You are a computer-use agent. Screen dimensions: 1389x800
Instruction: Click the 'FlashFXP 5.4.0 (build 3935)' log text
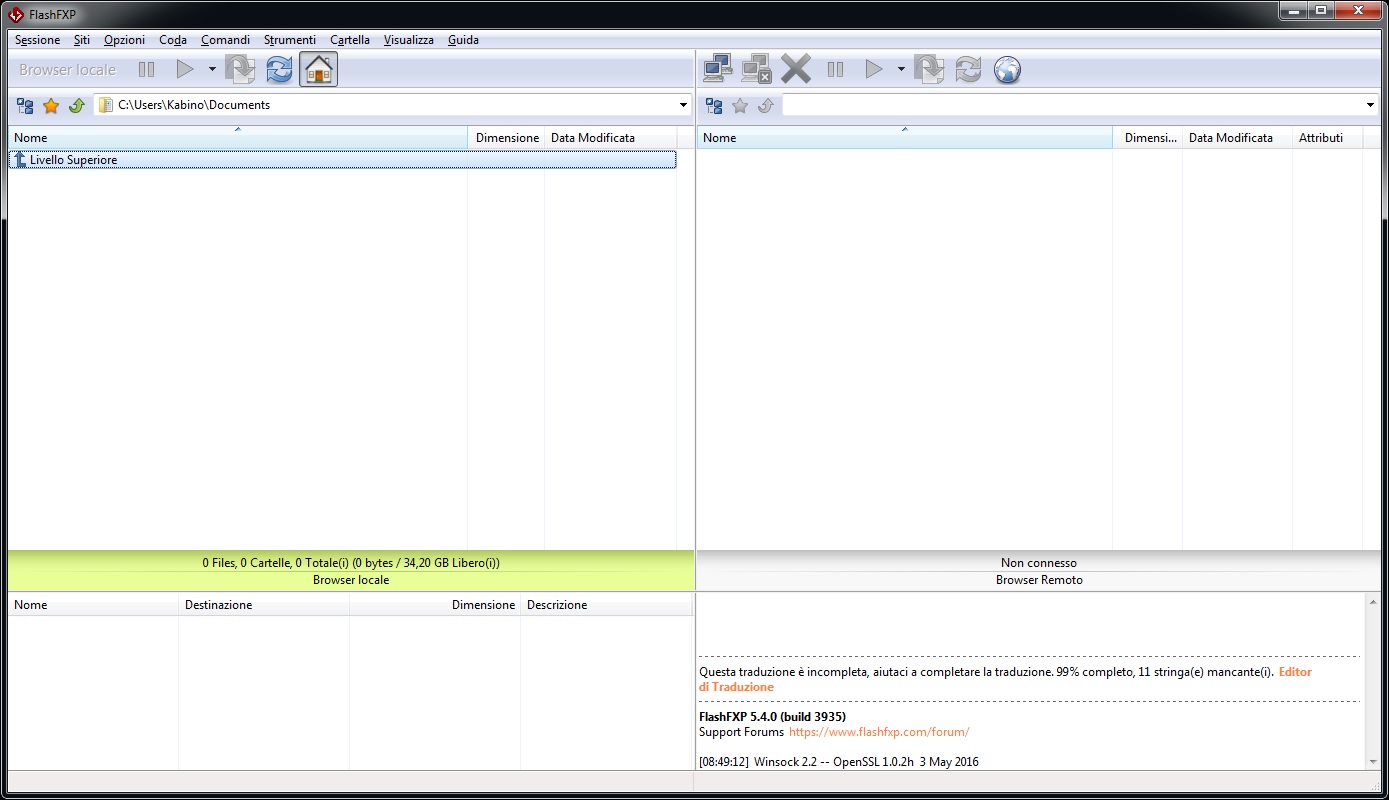pyautogui.click(x=772, y=717)
